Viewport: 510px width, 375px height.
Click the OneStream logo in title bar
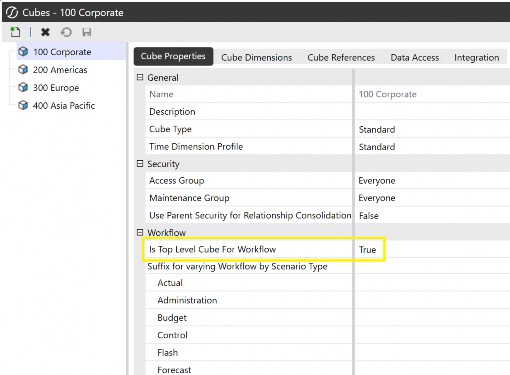pos(12,13)
